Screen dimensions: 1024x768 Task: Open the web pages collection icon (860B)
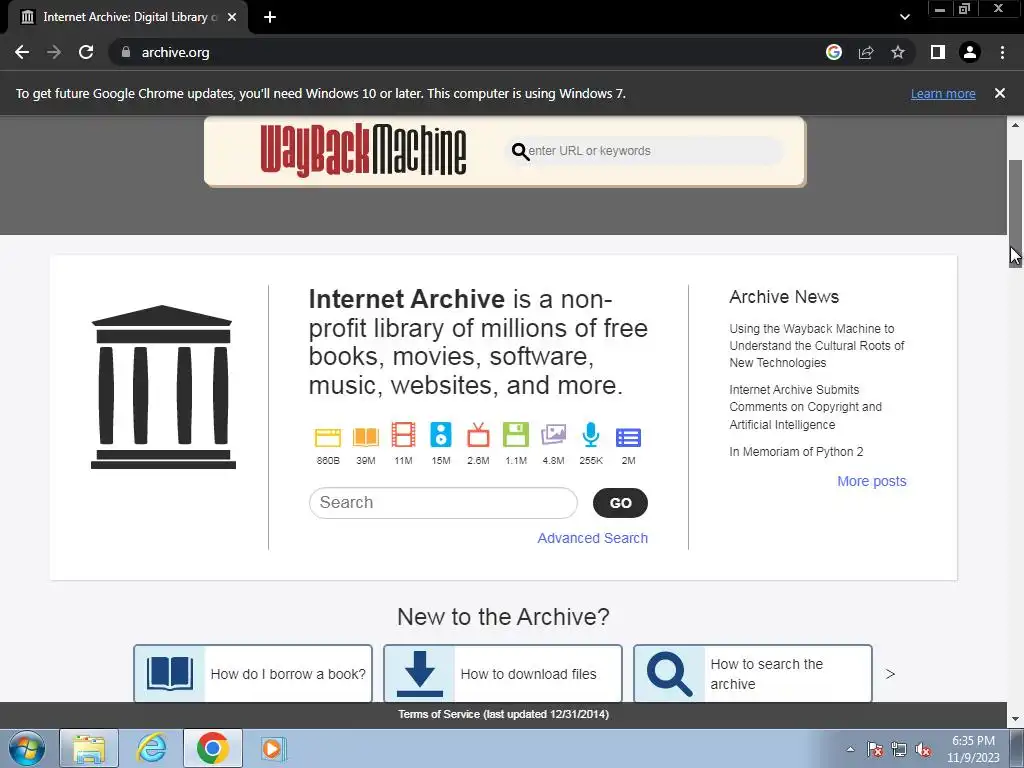pyautogui.click(x=328, y=437)
